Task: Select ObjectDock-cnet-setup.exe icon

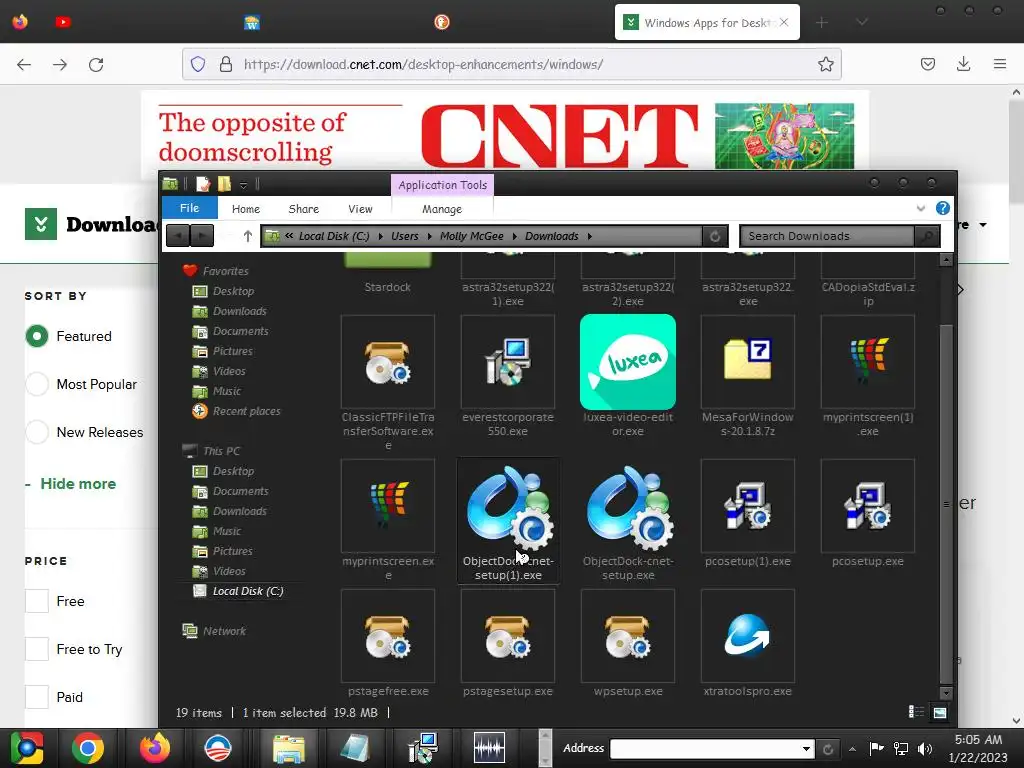Action: click(x=628, y=507)
